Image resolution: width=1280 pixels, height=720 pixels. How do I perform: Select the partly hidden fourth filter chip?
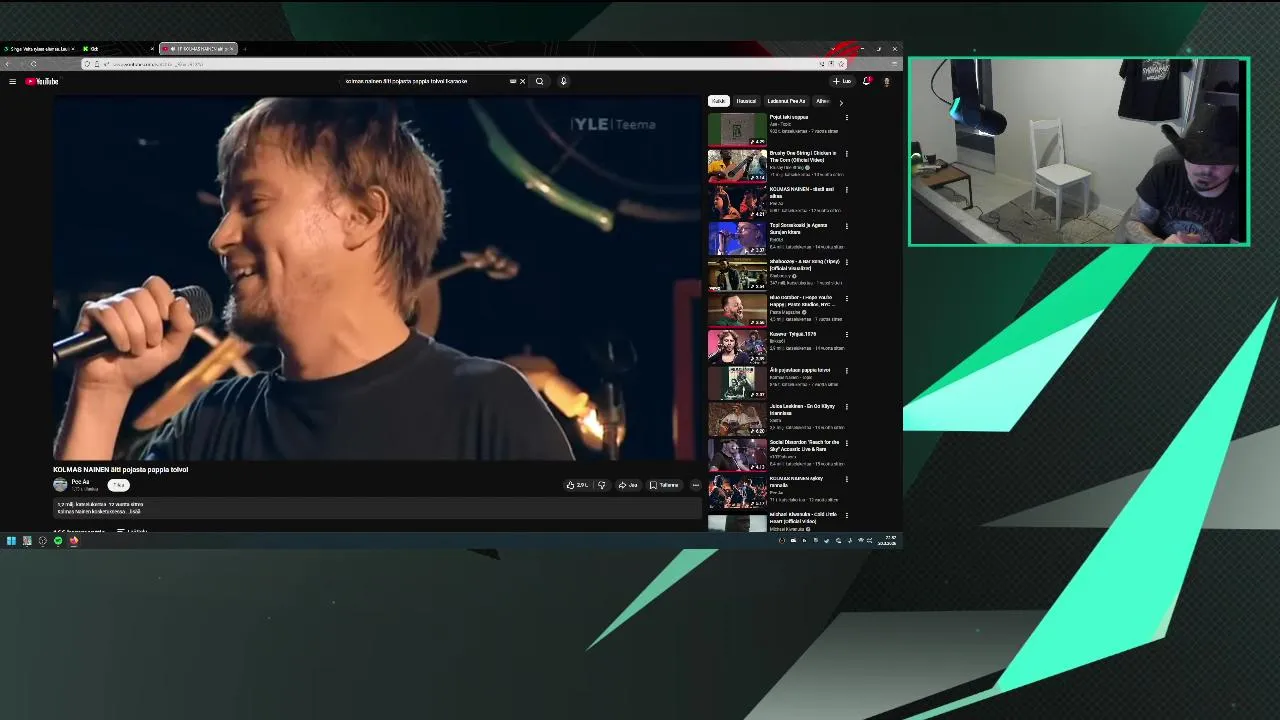(x=822, y=101)
